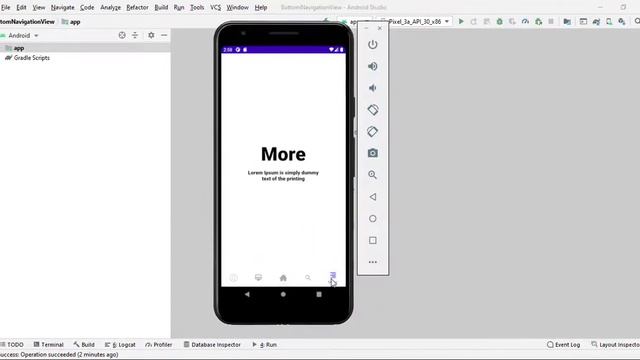This screenshot has height=360, width=640.
Task: Open the View menu
Action: click(39, 7)
